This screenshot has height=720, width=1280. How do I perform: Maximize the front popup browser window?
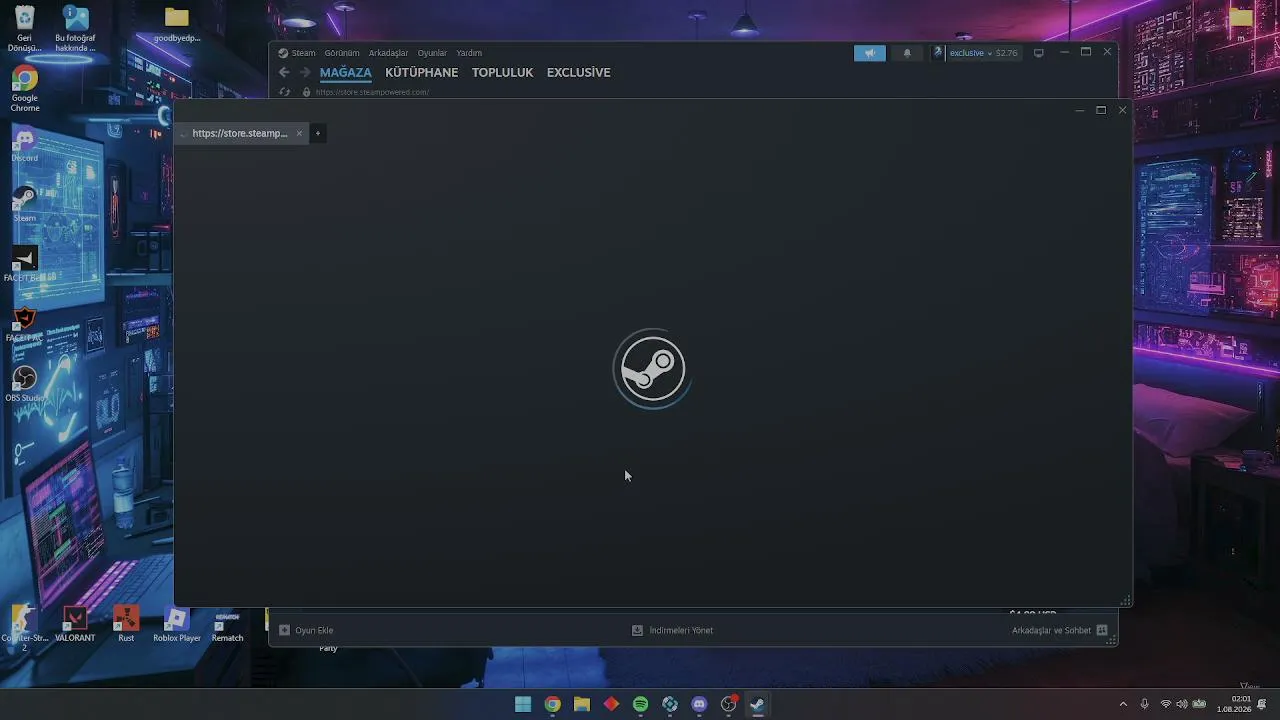pyautogui.click(x=1101, y=110)
